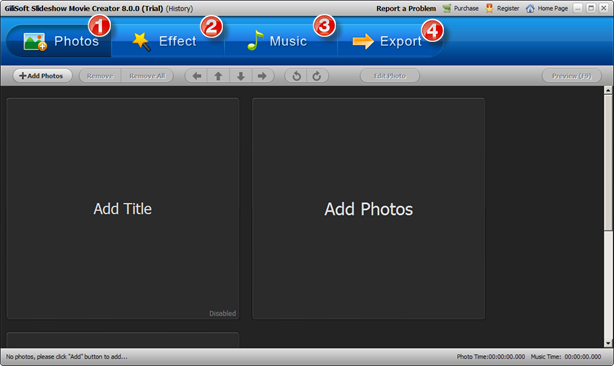Move photo up with up arrow icon
This screenshot has width=614, height=366.
[x=219, y=76]
